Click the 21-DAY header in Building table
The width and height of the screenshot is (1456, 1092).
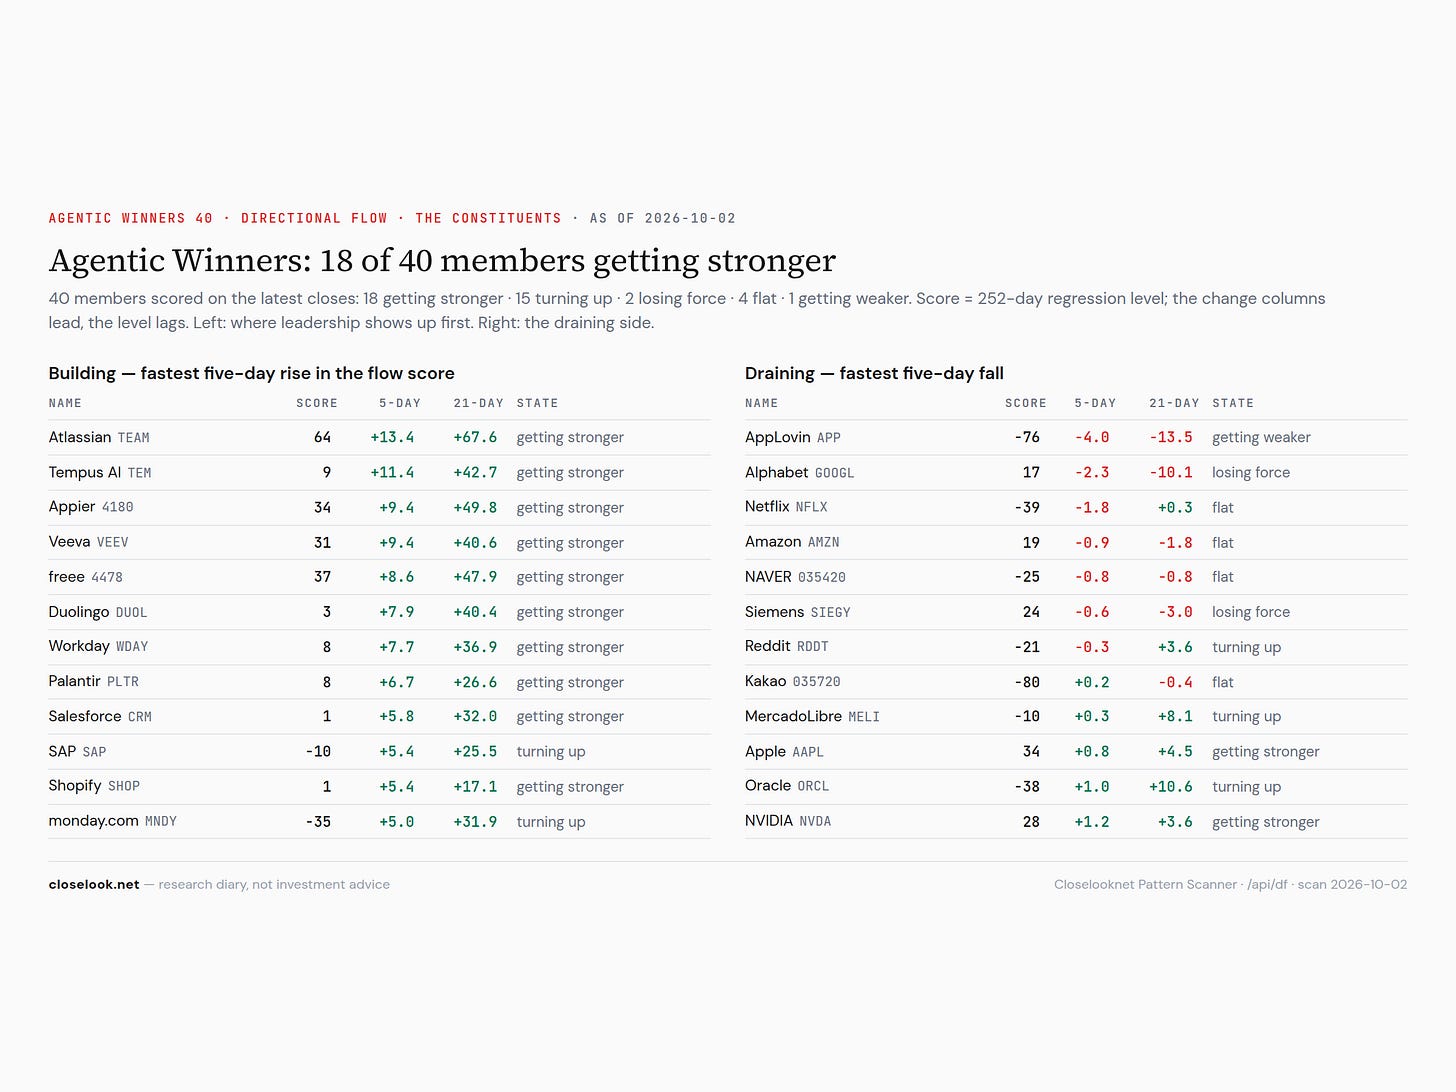coord(478,403)
